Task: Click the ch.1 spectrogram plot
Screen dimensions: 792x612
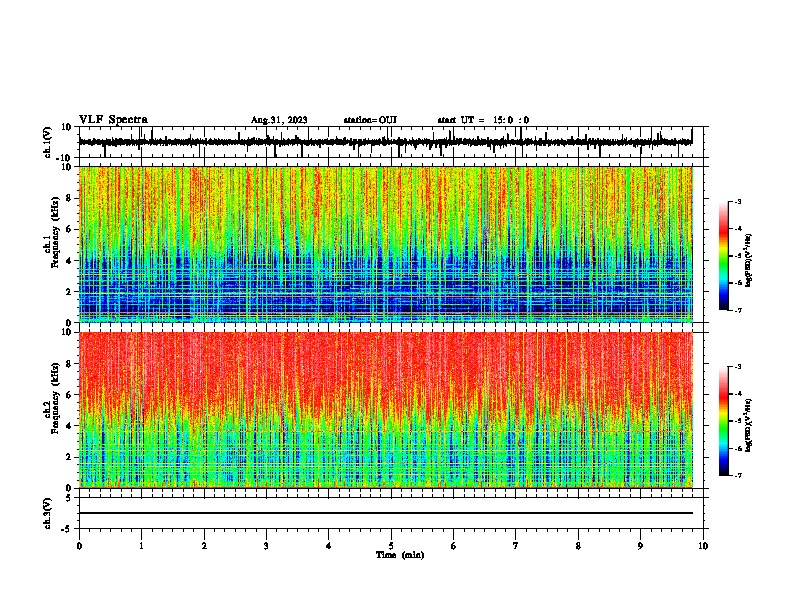Action: pos(386,244)
